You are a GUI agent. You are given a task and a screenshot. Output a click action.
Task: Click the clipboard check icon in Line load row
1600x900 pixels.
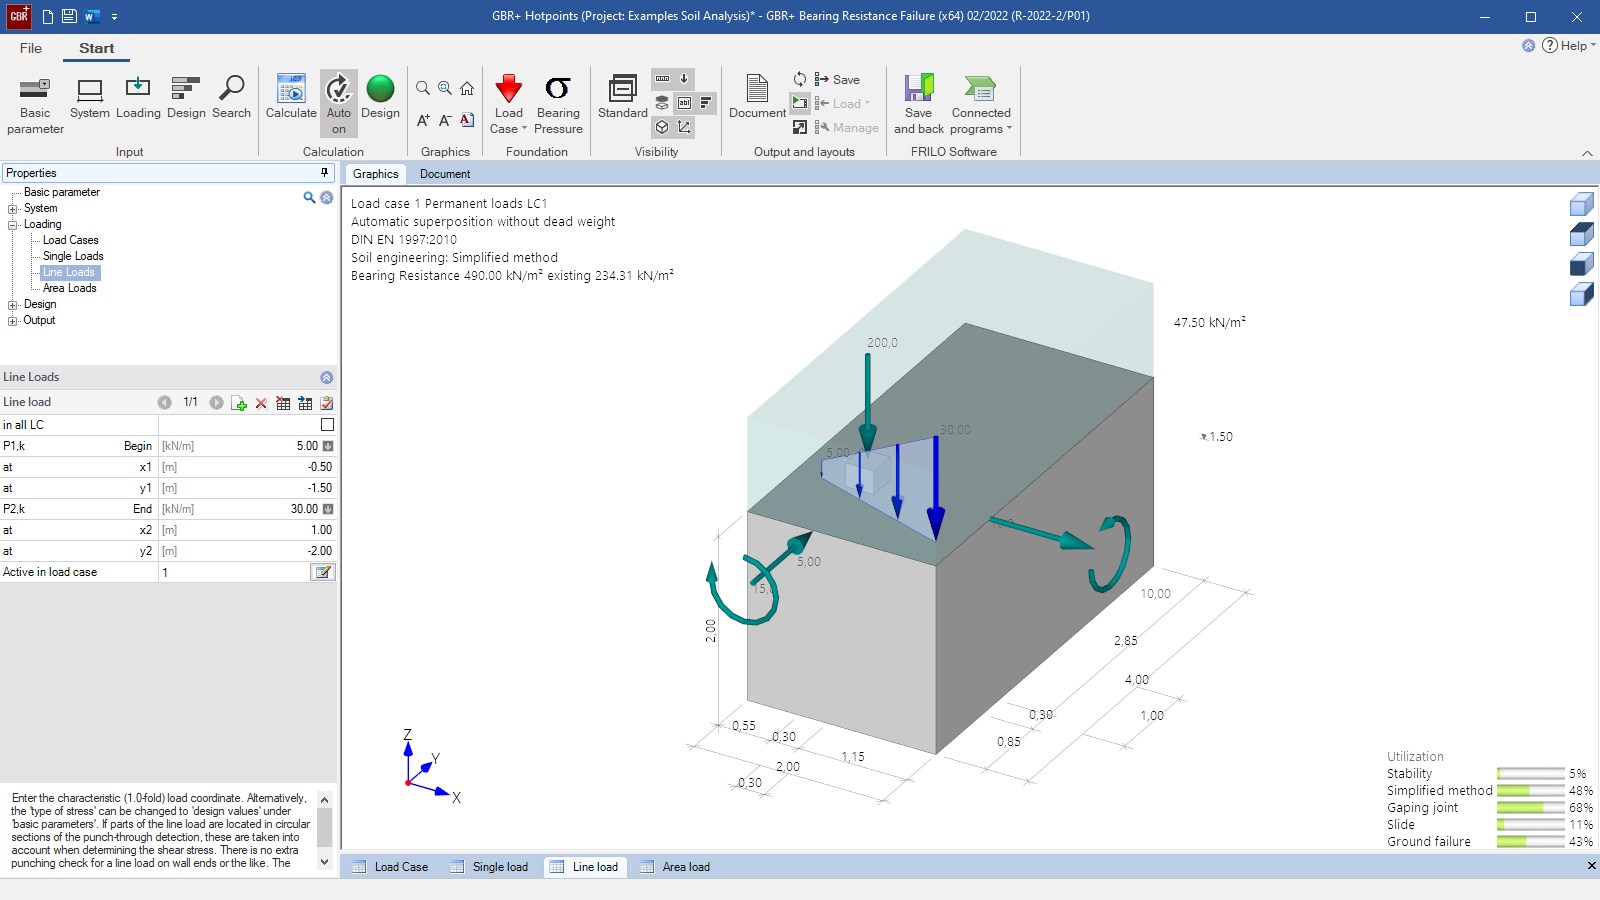(326, 403)
